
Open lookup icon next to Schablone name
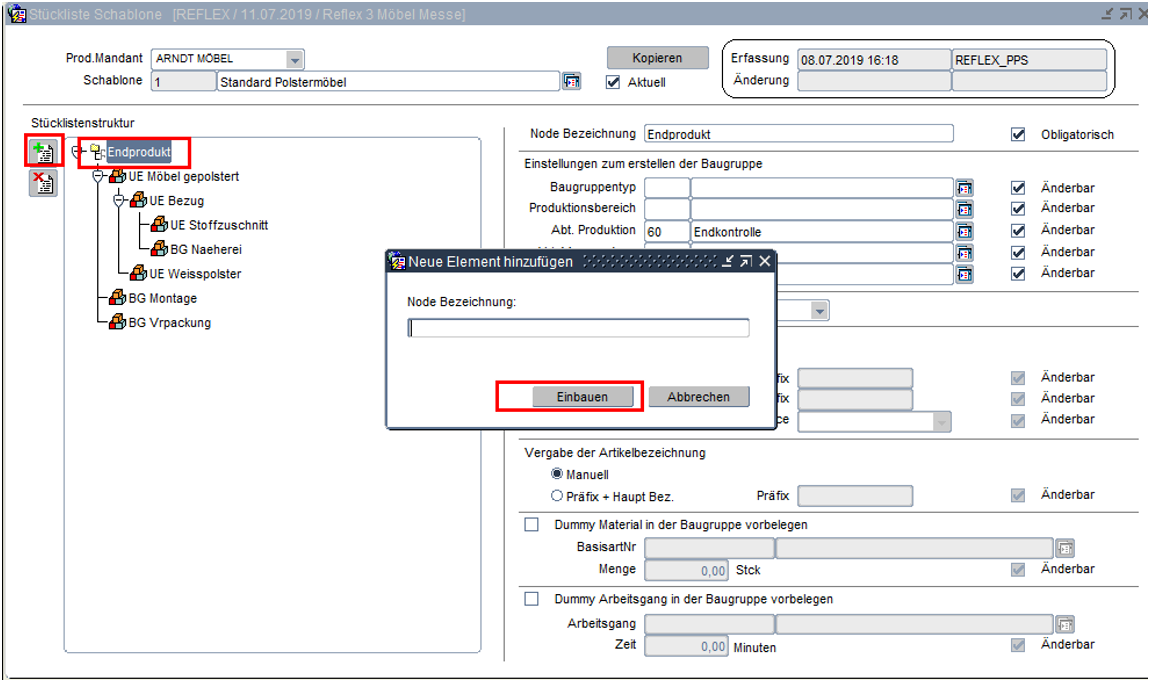[572, 82]
